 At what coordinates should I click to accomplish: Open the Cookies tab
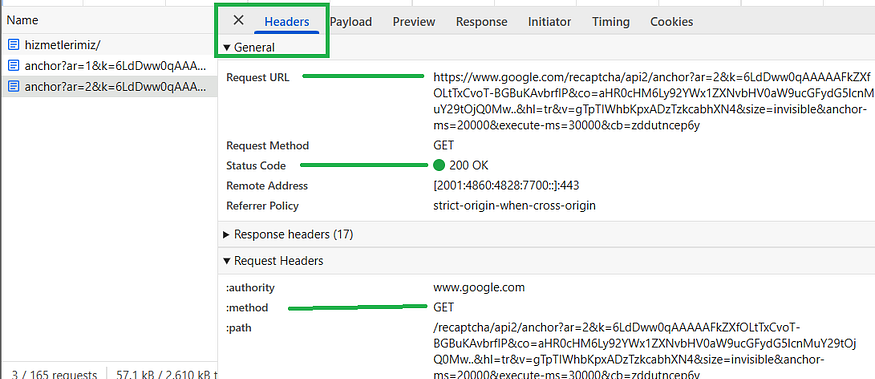click(671, 22)
